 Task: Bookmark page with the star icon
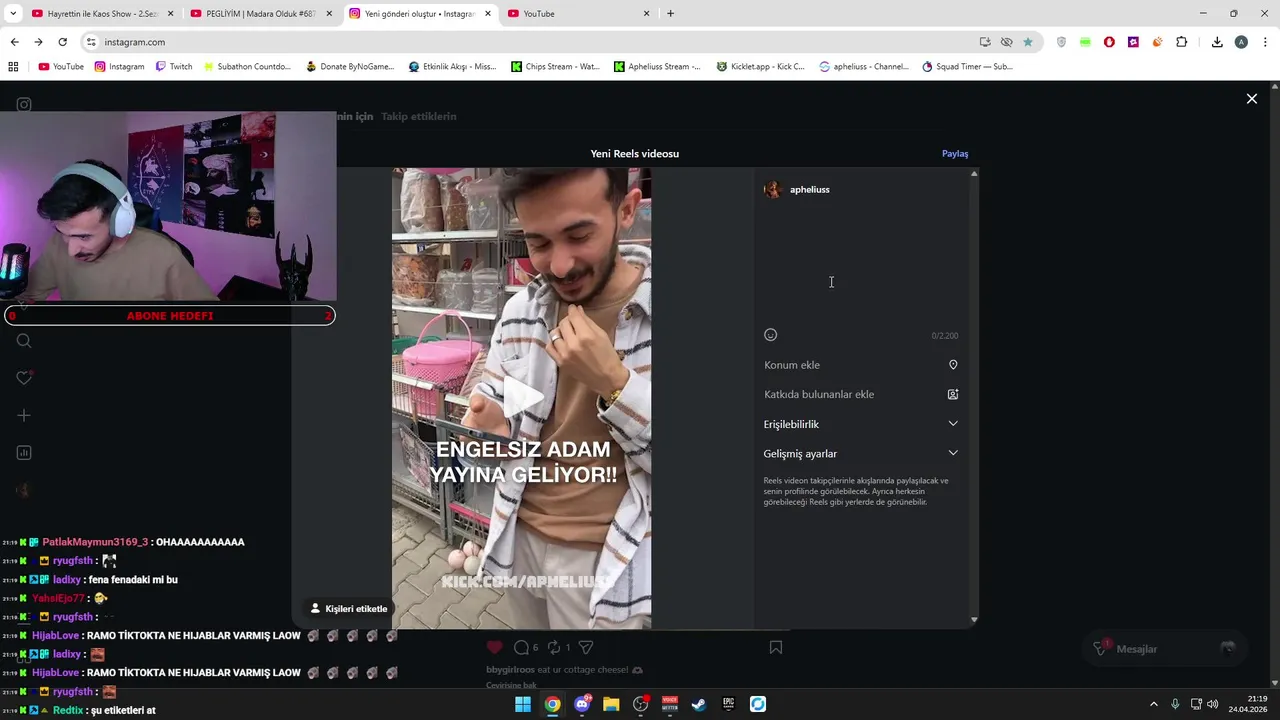point(1027,42)
